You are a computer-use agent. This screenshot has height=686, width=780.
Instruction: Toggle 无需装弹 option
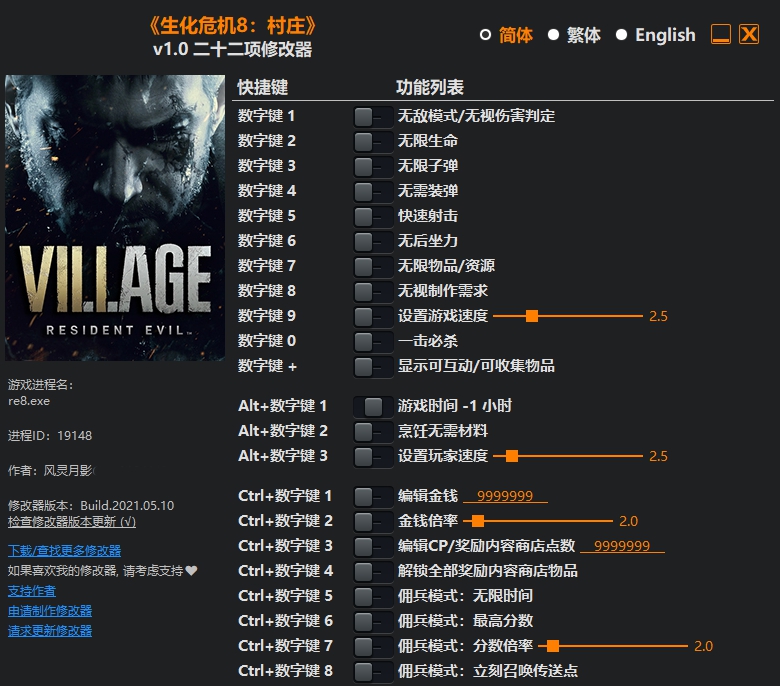point(373,192)
